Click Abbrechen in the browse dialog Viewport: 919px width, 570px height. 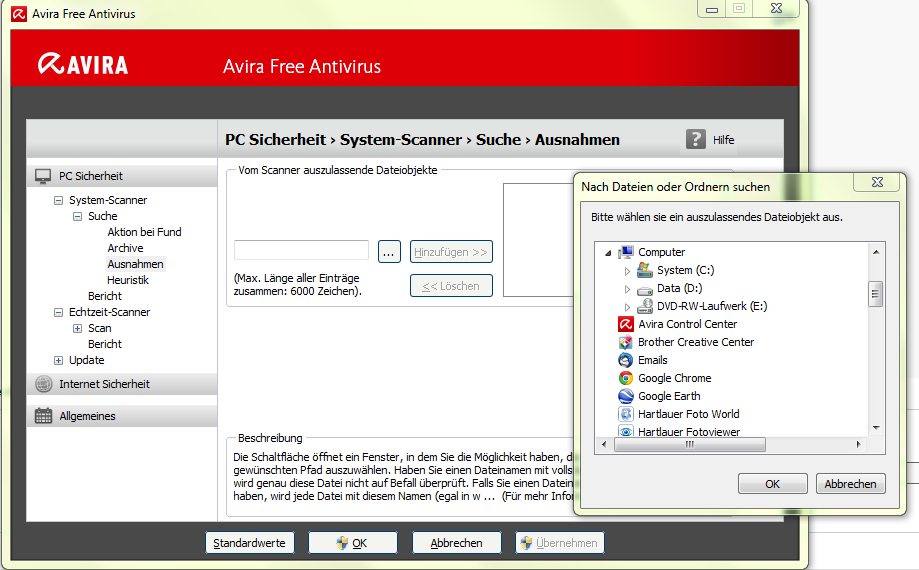850,484
